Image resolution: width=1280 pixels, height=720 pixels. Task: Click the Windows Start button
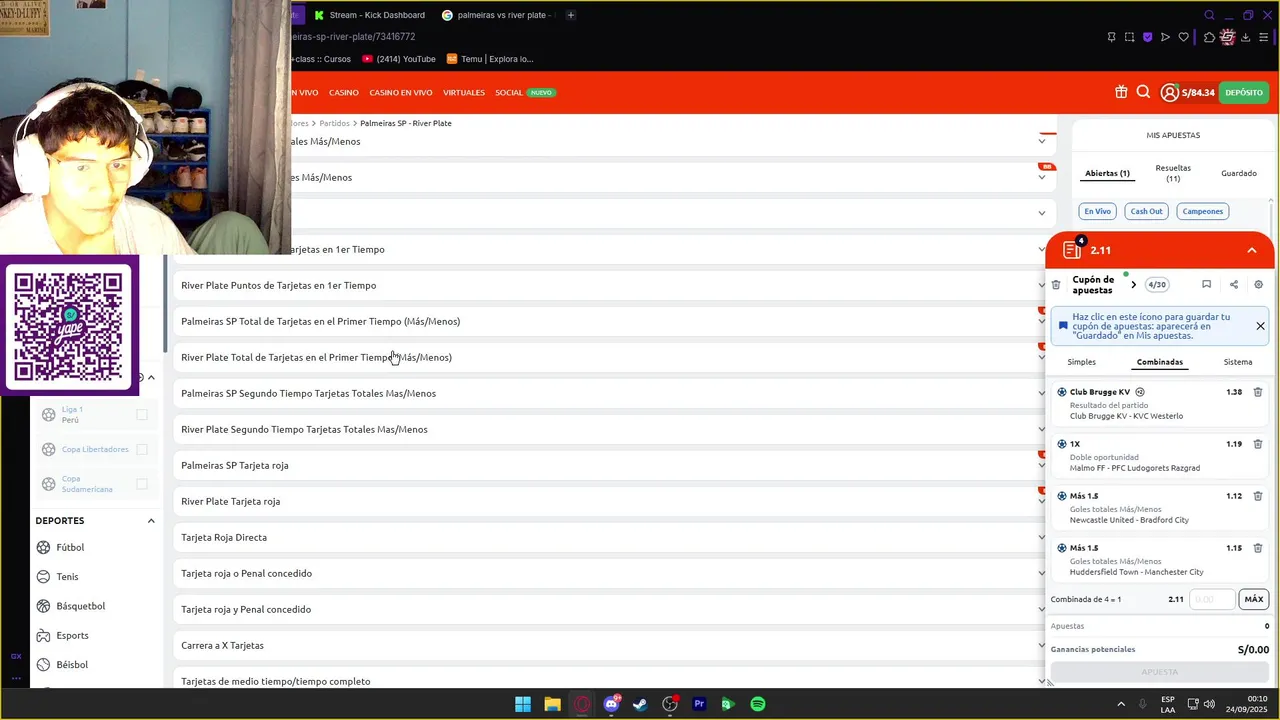(x=523, y=704)
